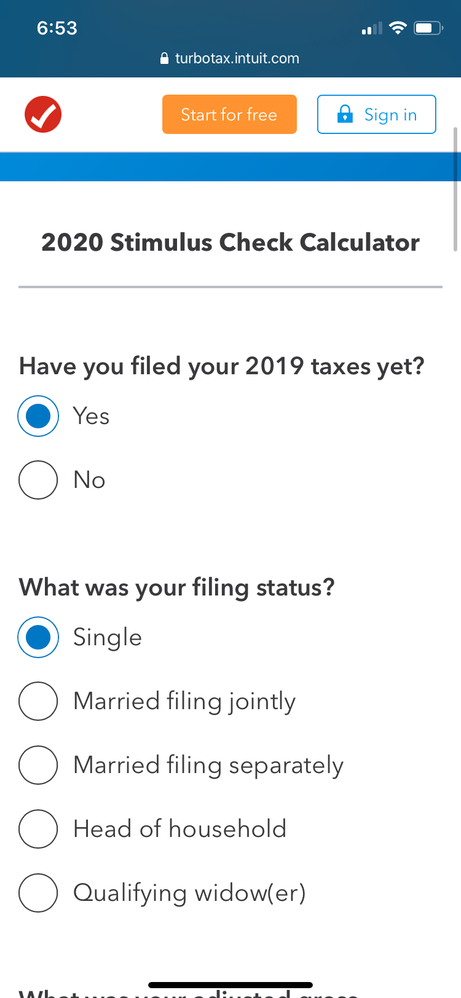Tap the turbotax.intuit.com address bar
The width and height of the screenshot is (461, 998).
(x=229, y=59)
